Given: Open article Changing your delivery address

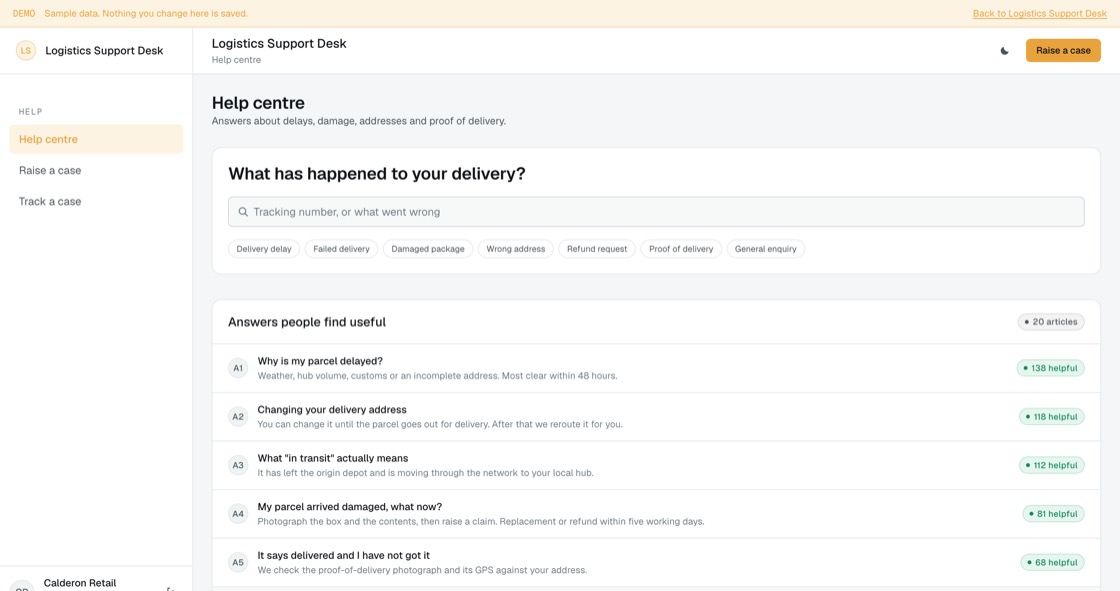Looking at the screenshot, I should [x=656, y=417].
